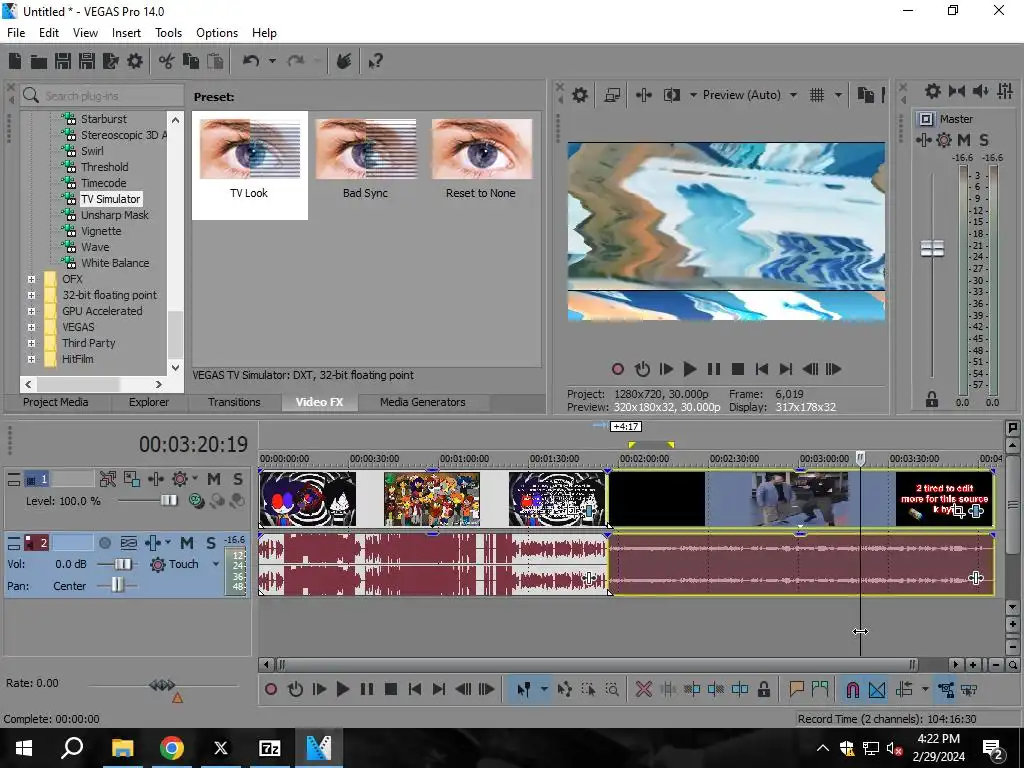Open the Insert menu
This screenshot has width=1024, height=768.
tap(126, 33)
